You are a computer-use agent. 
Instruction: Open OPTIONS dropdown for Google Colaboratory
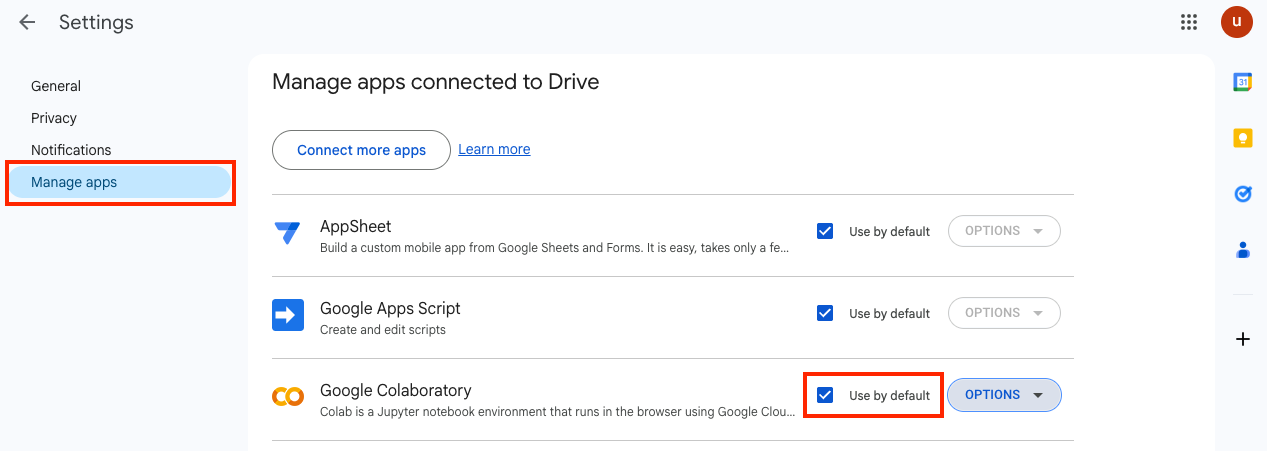click(x=1004, y=395)
